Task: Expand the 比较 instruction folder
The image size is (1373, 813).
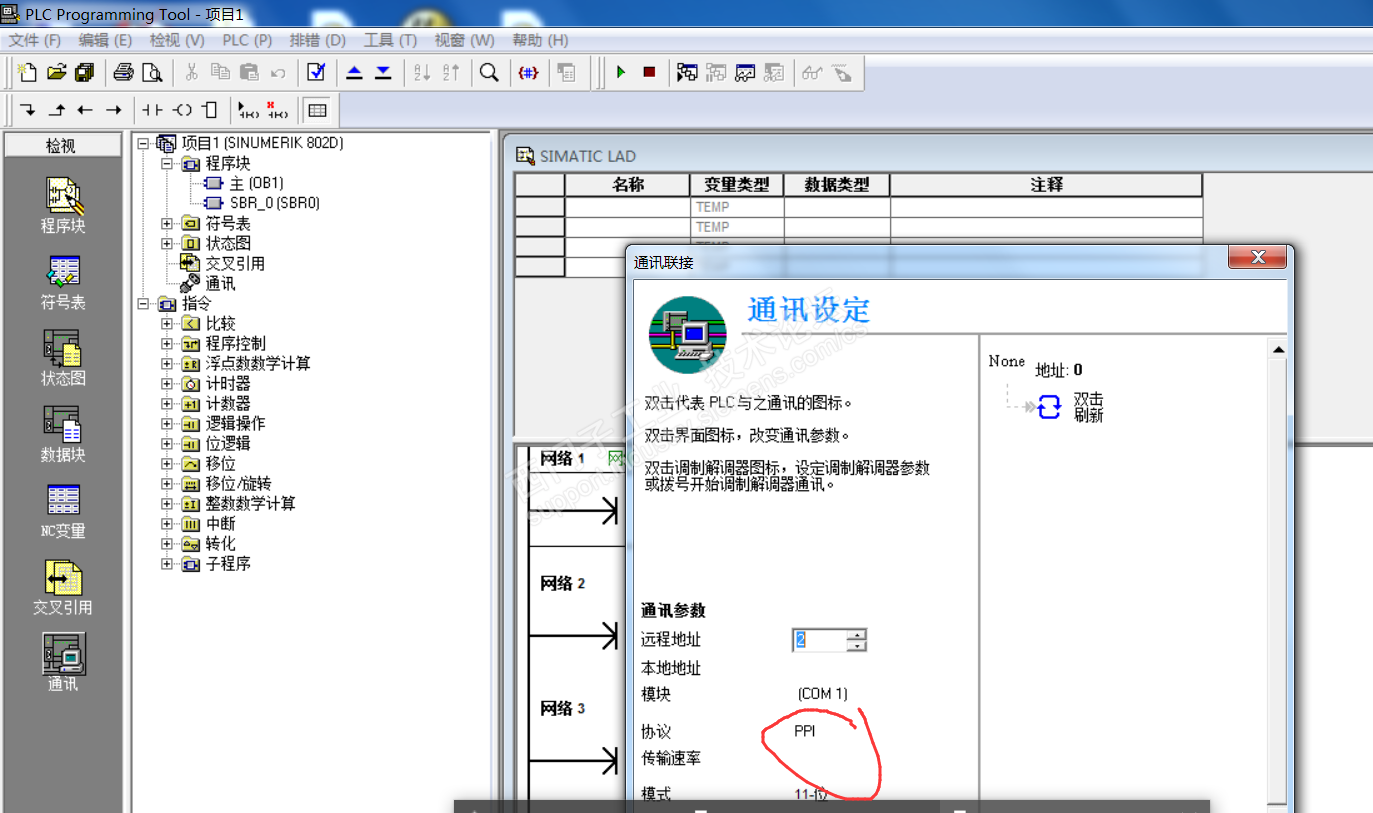Action: click(x=168, y=324)
